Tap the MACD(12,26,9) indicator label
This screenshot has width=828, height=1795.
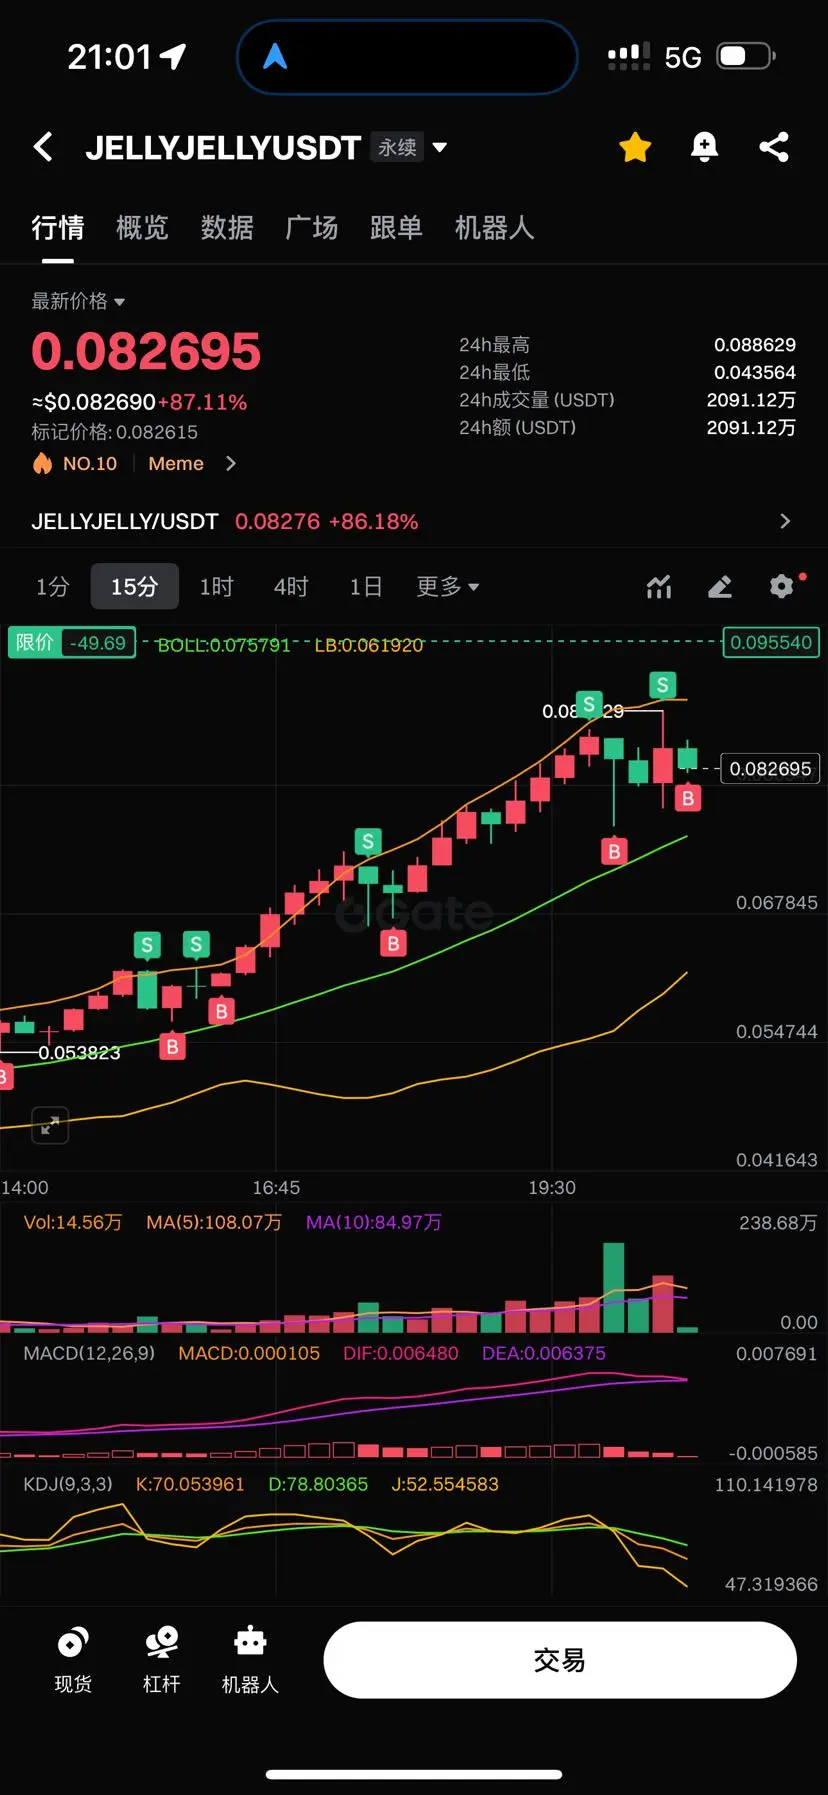click(x=89, y=1353)
